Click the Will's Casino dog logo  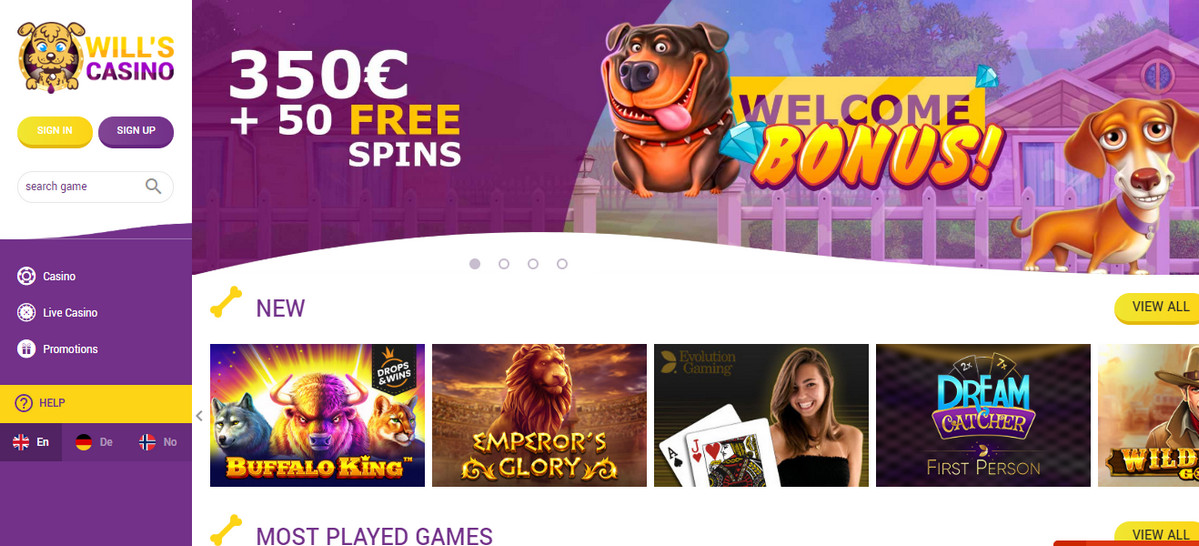pyautogui.click(x=96, y=57)
